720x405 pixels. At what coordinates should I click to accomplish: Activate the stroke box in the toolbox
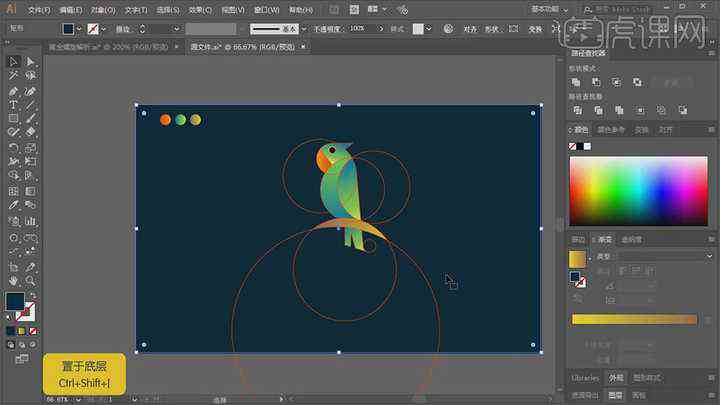tap(26, 312)
